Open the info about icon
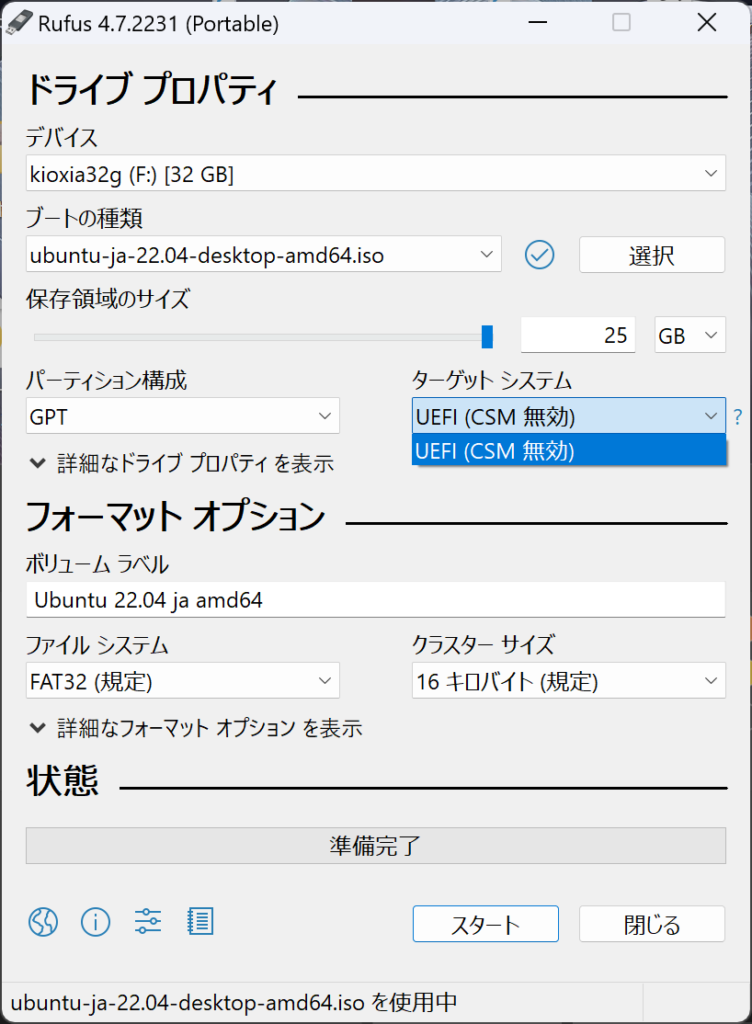This screenshot has height=1024, width=752. (95, 921)
